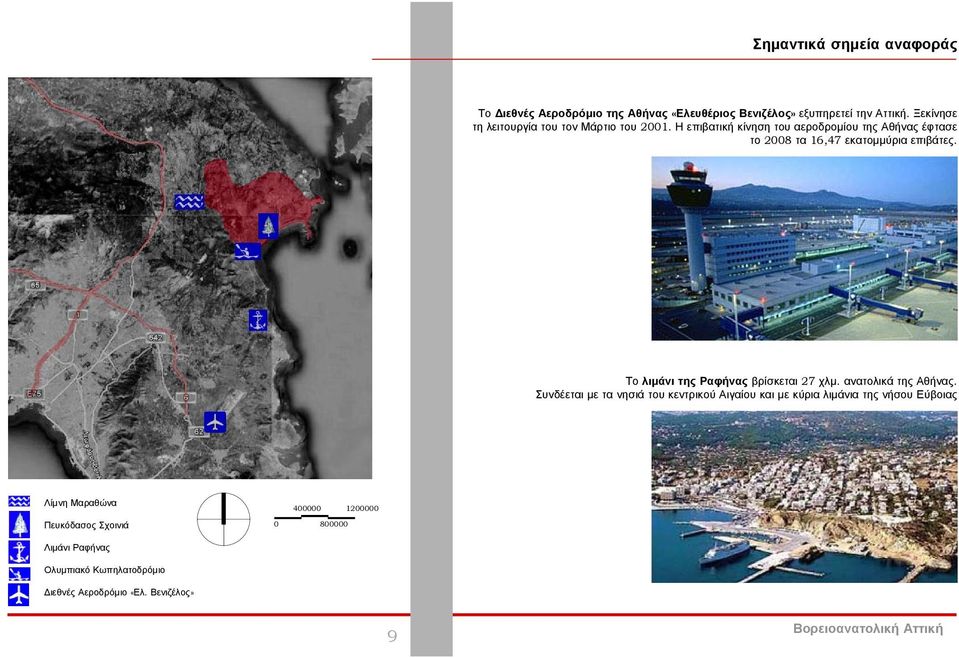Click the airplane icon on the map
Viewport: 959px width, 658px height.
[x=215, y=422]
